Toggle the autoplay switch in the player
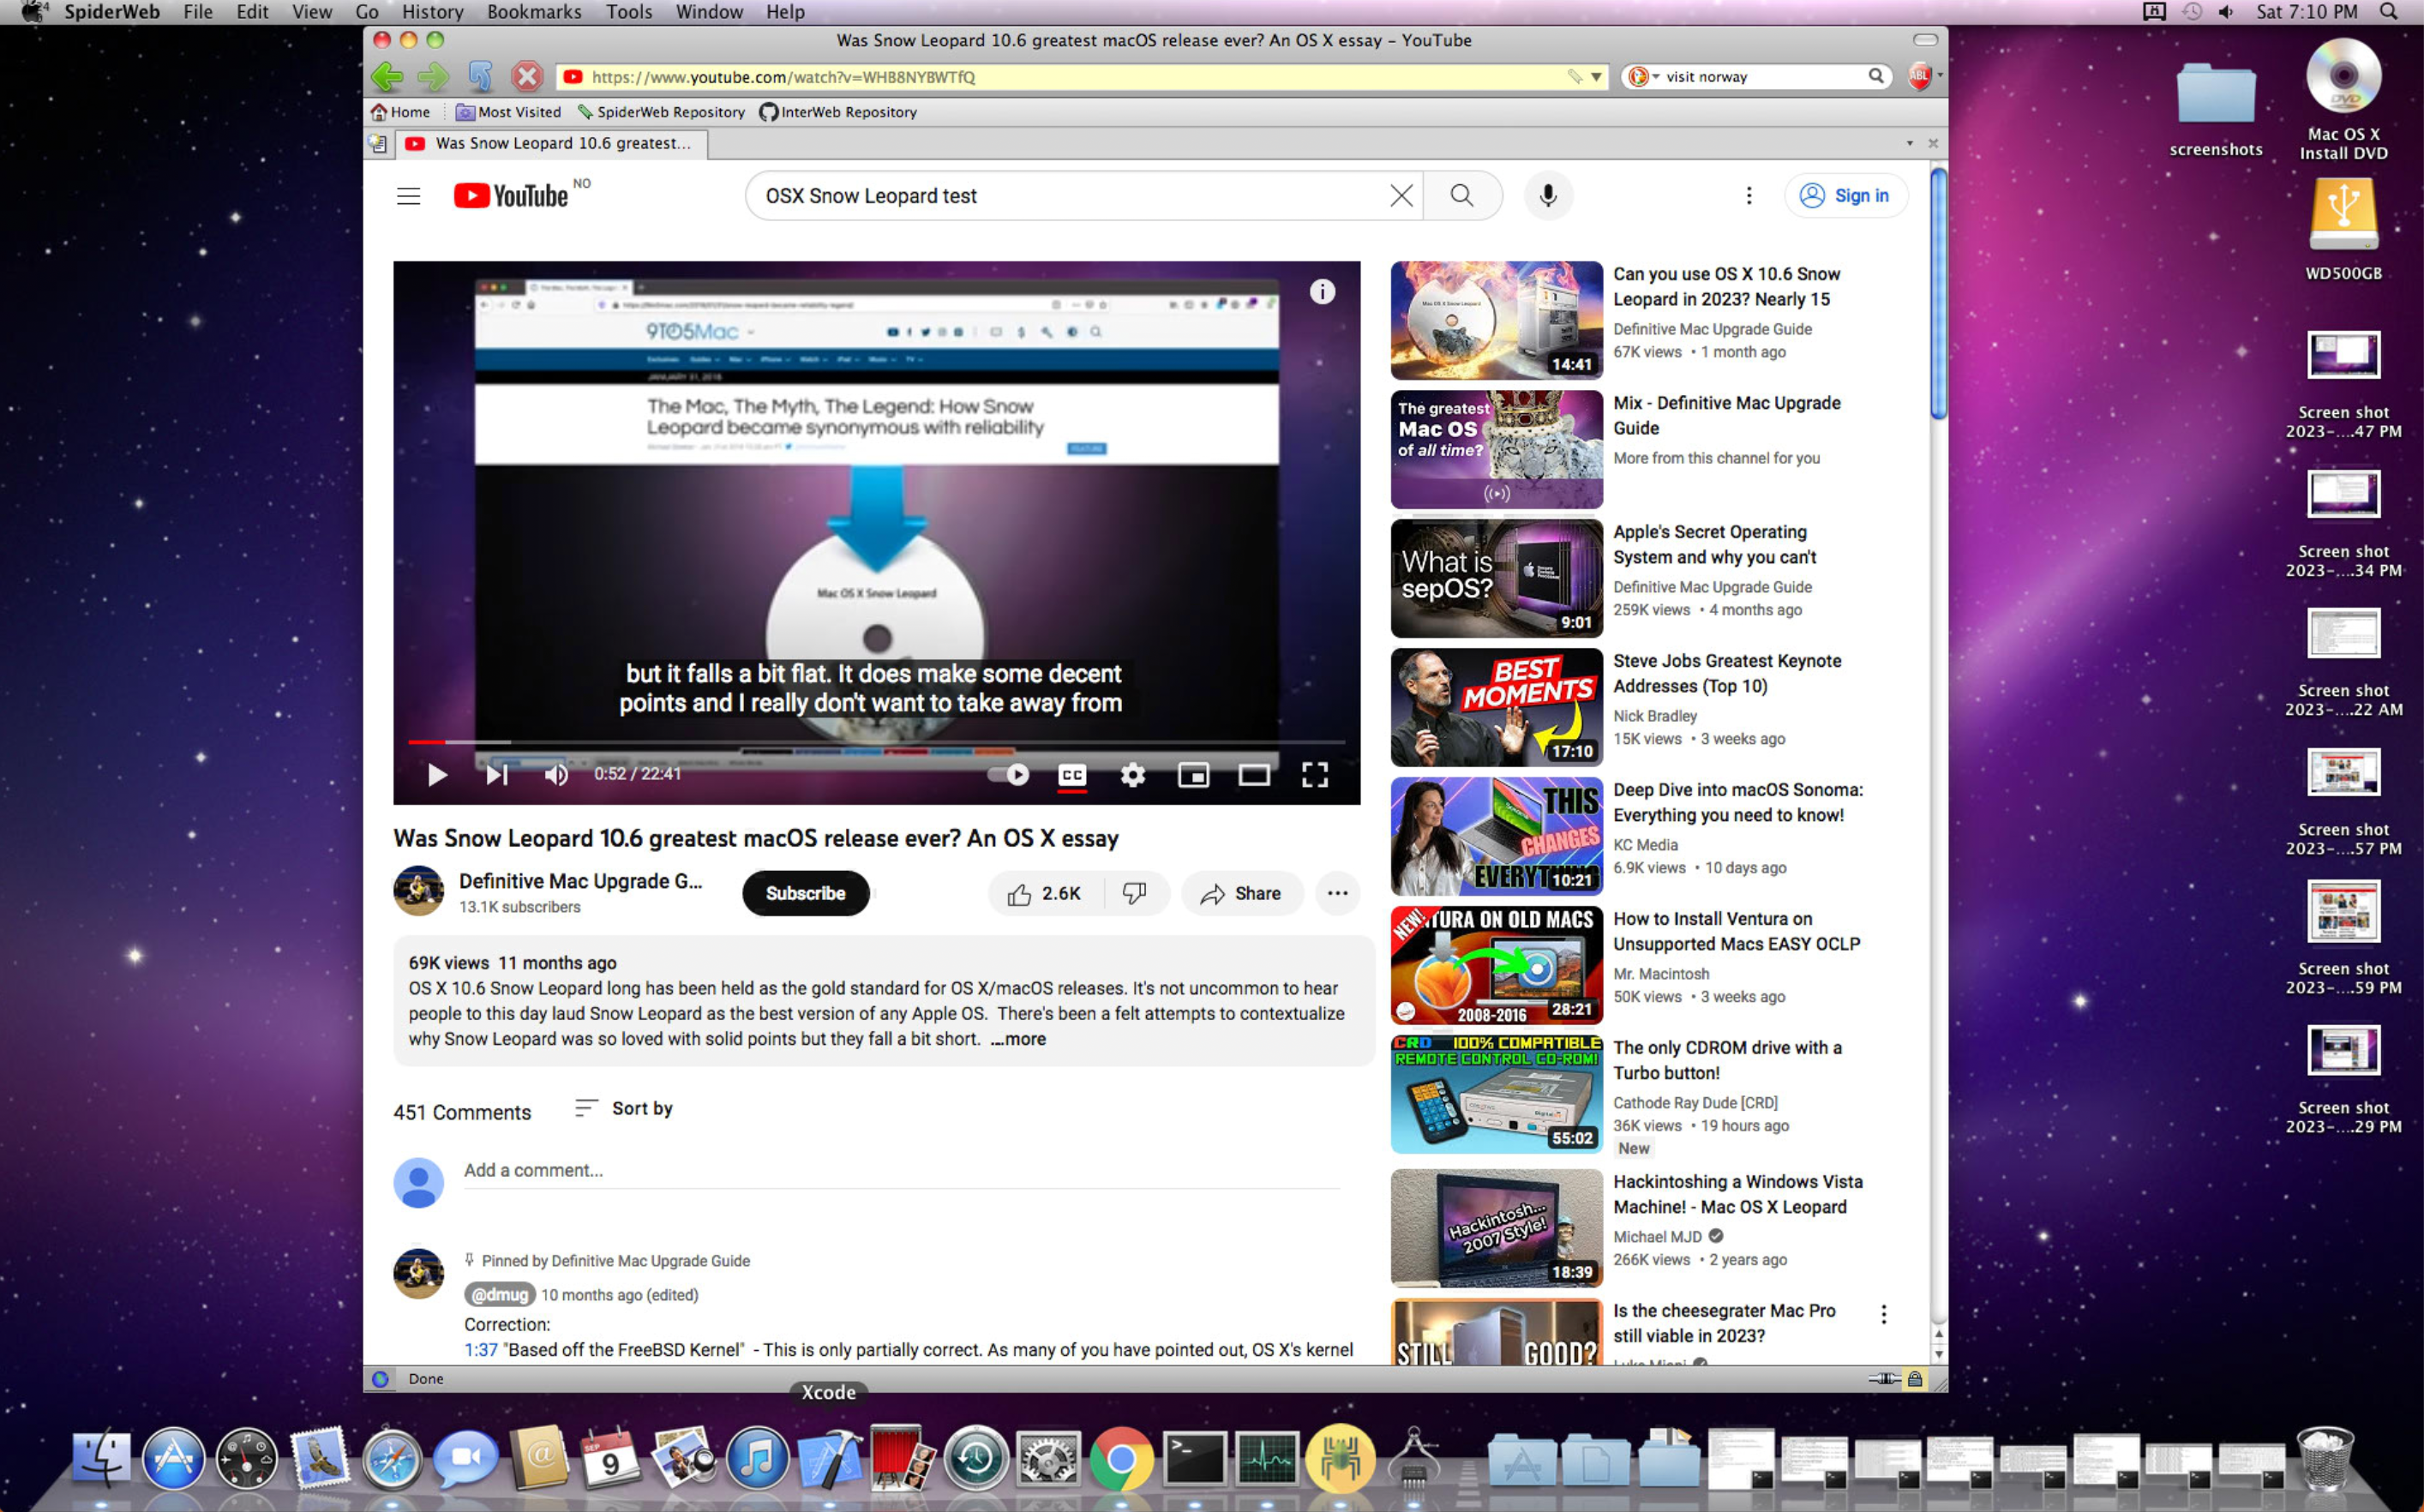The image size is (2424, 1512). coord(1008,774)
